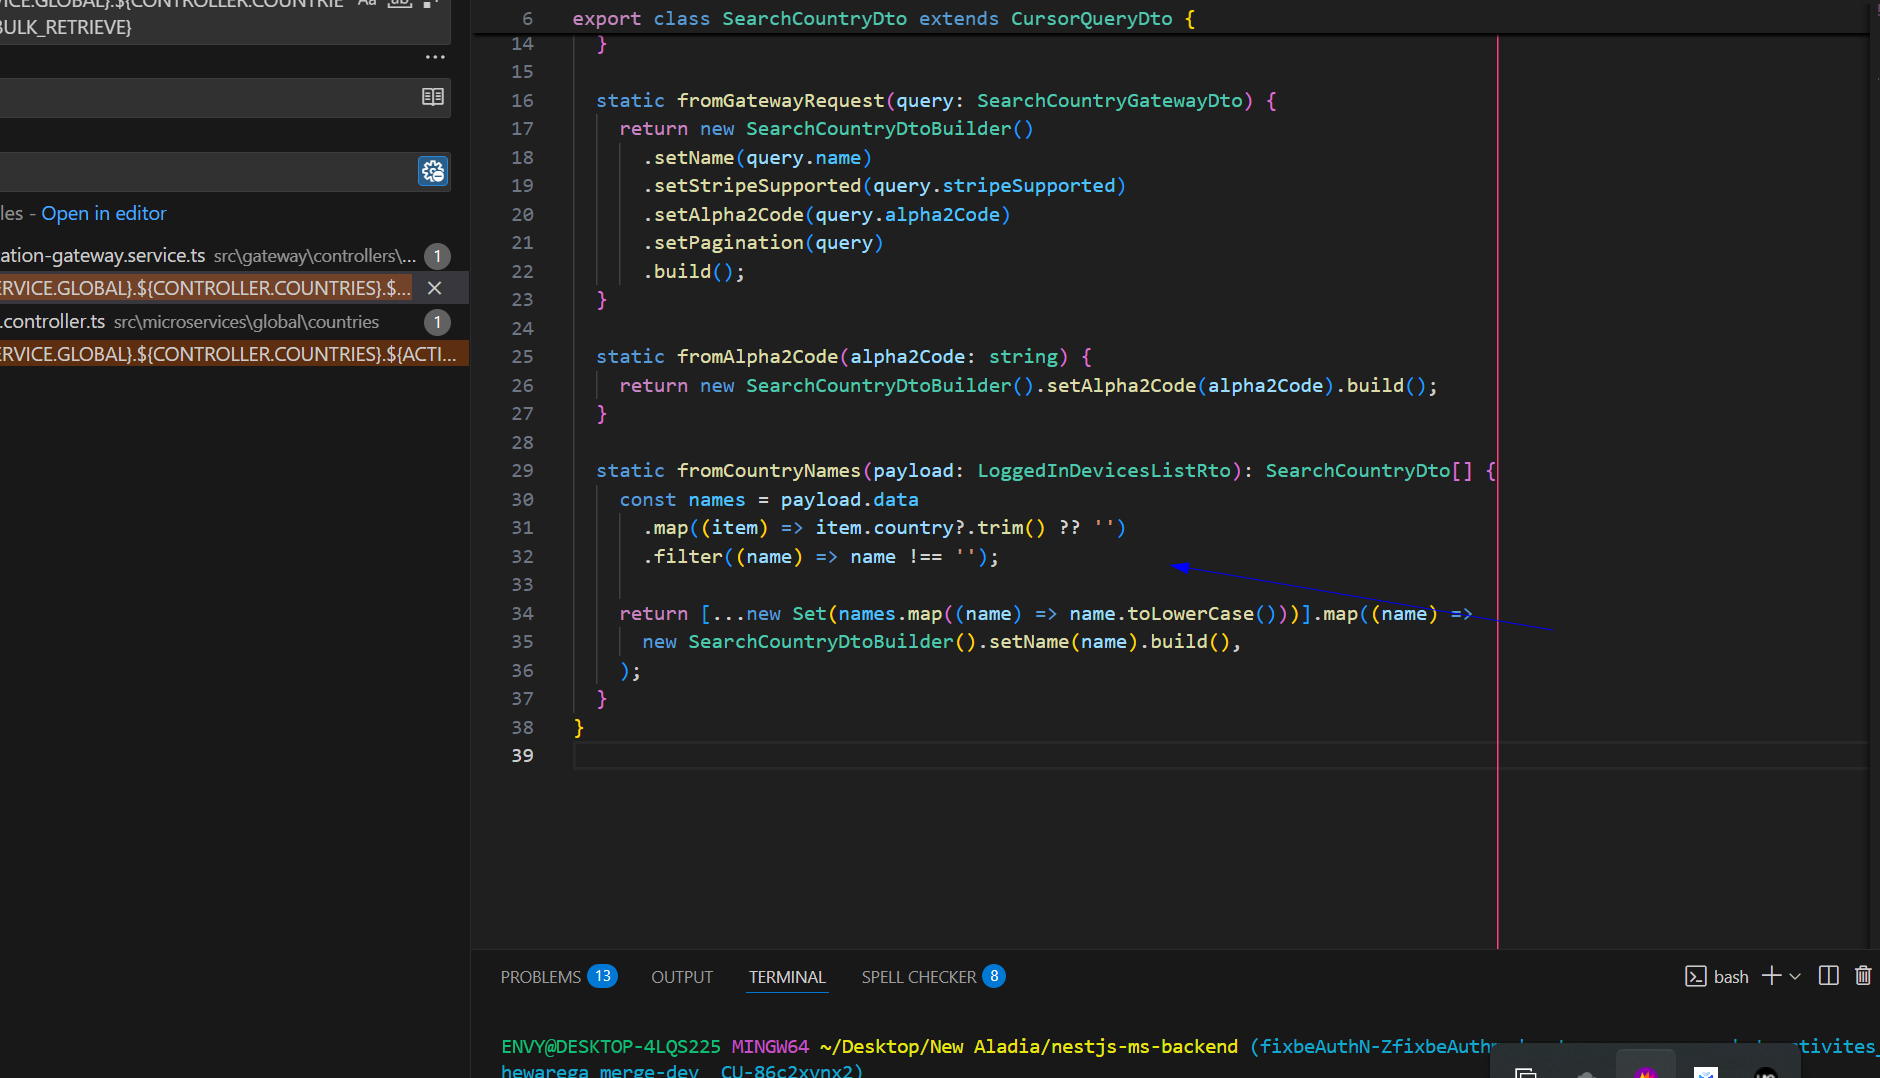
Task: Click the terminal path '~/Desktop/New Aladia/nestjs-ms-backend'
Action: 1028,1046
